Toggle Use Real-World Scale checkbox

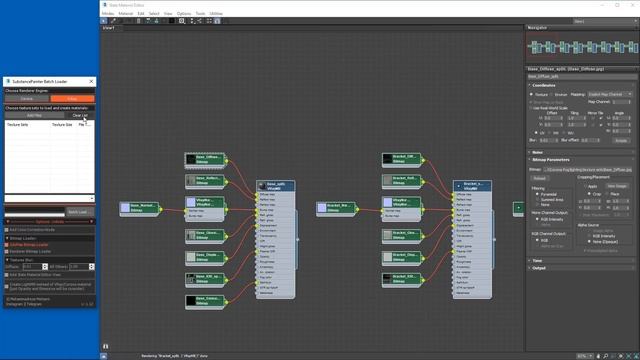531,108
